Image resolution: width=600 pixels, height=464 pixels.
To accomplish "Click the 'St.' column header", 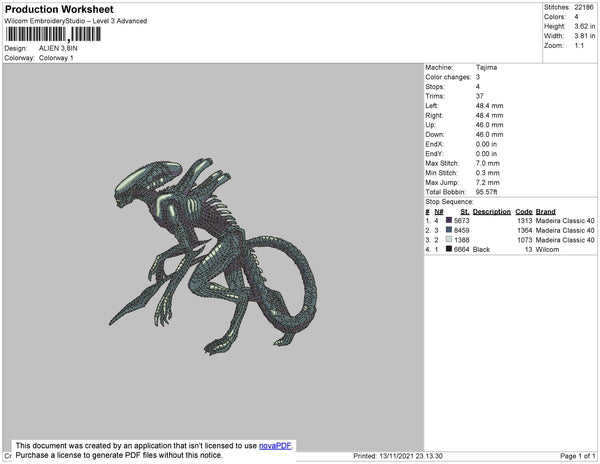I will click(465, 212).
